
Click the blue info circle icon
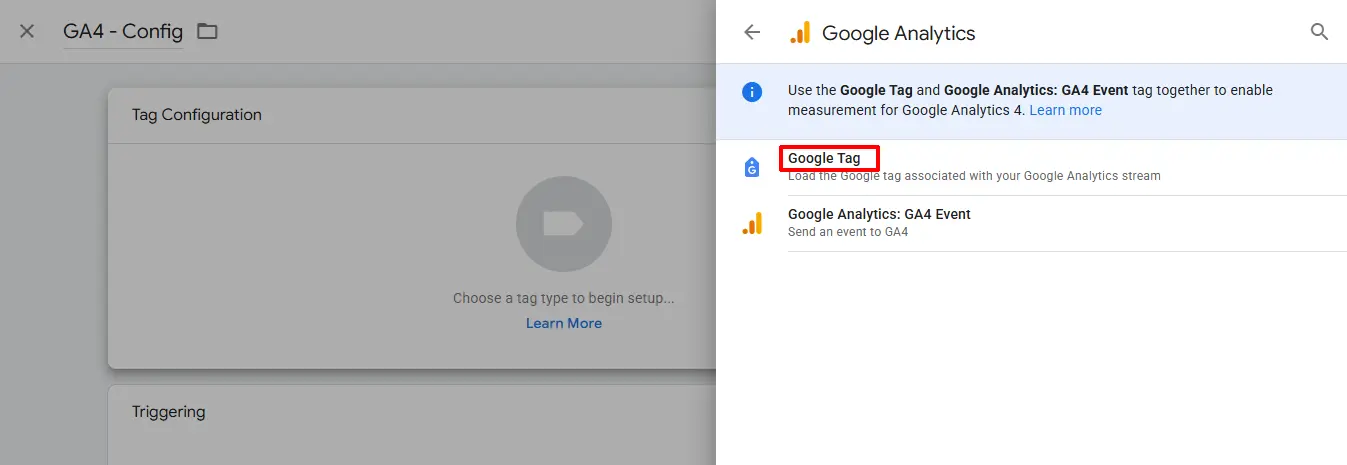point(752,92)
